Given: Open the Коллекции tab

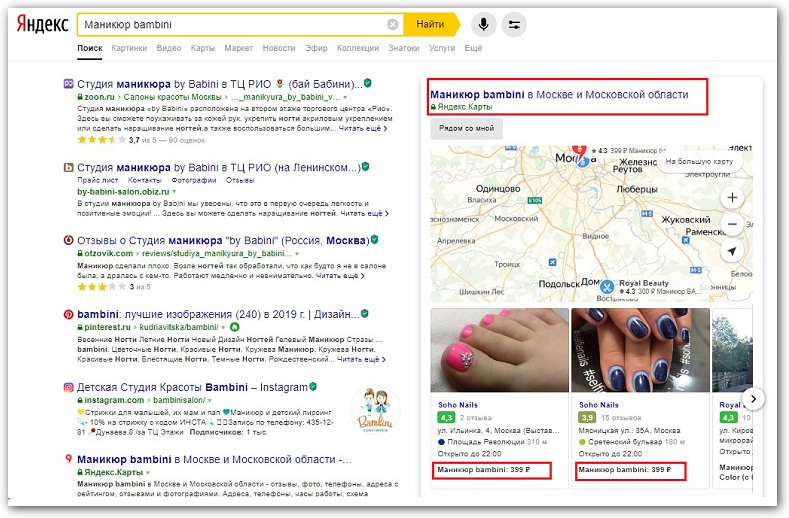Looking at the screenshot, I should (358, 48).
